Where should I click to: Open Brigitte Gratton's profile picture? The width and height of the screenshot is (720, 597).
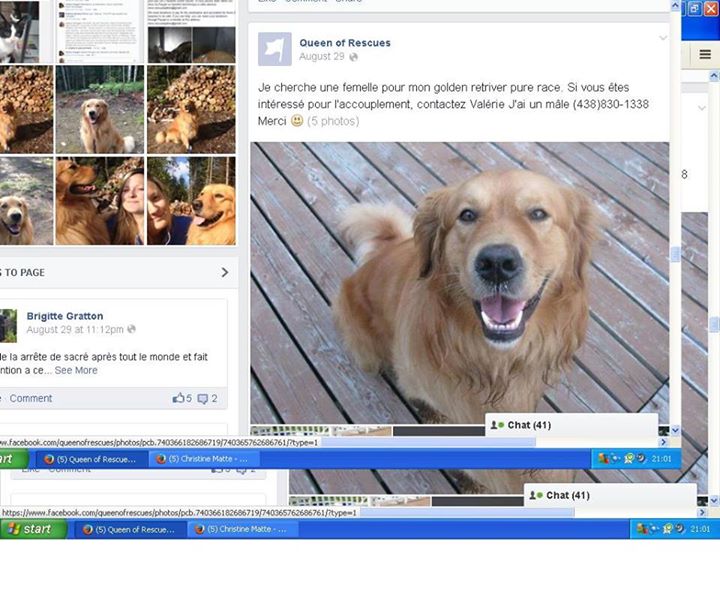8,326
